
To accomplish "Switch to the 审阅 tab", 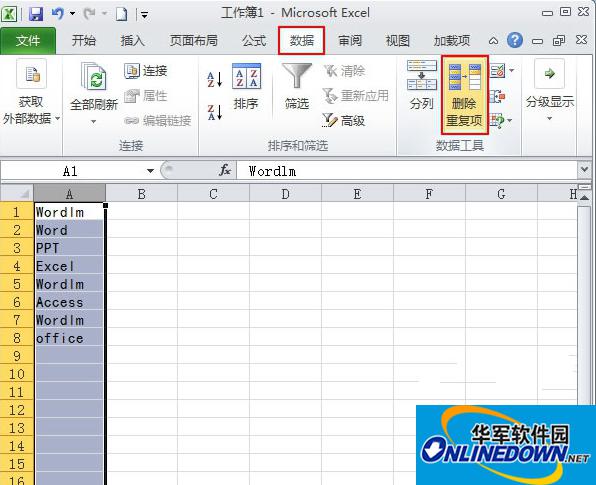I will 350,40.
